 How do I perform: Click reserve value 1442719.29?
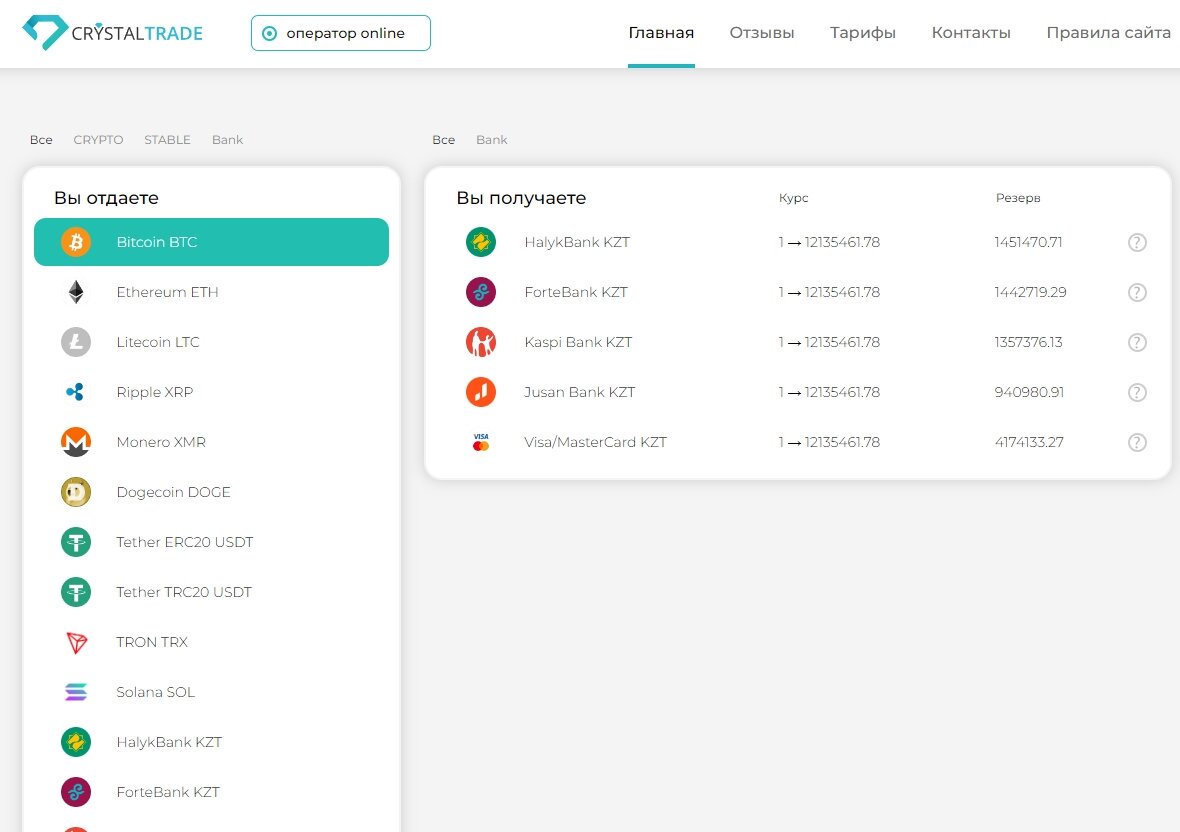point(1030,292)
